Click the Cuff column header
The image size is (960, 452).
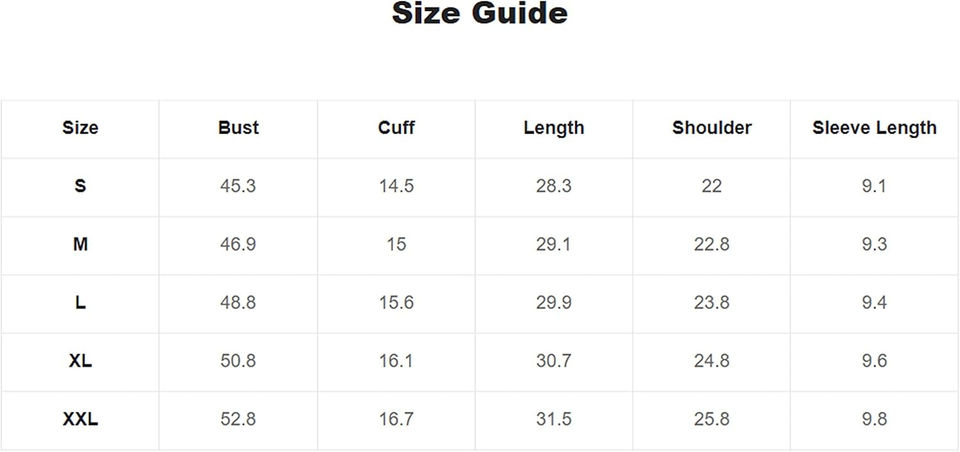click(396, 128)
